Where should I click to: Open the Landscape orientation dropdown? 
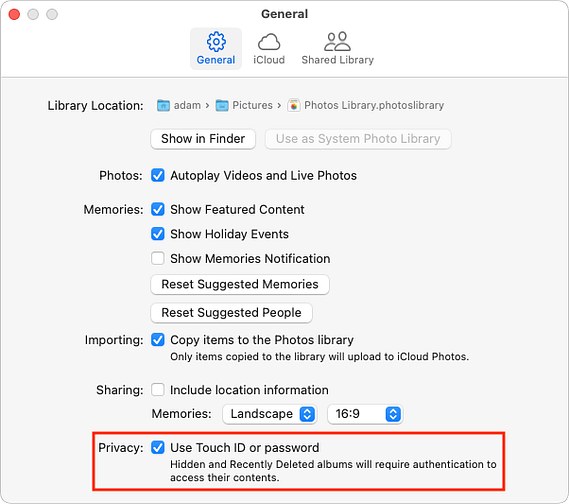coord(270,414)
